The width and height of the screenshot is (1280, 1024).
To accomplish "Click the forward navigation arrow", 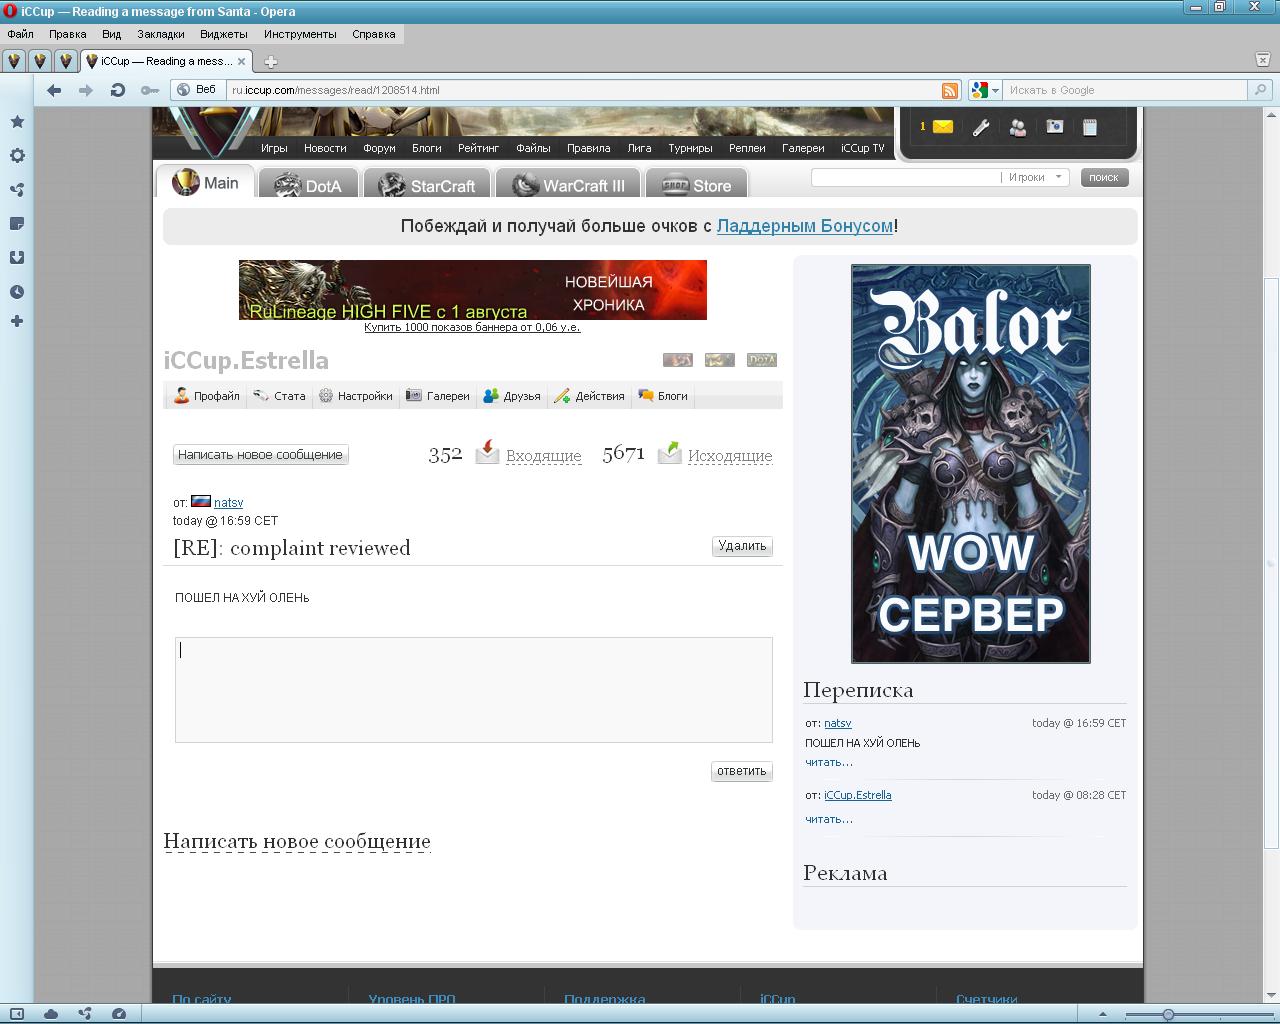I will pos(86,90).
